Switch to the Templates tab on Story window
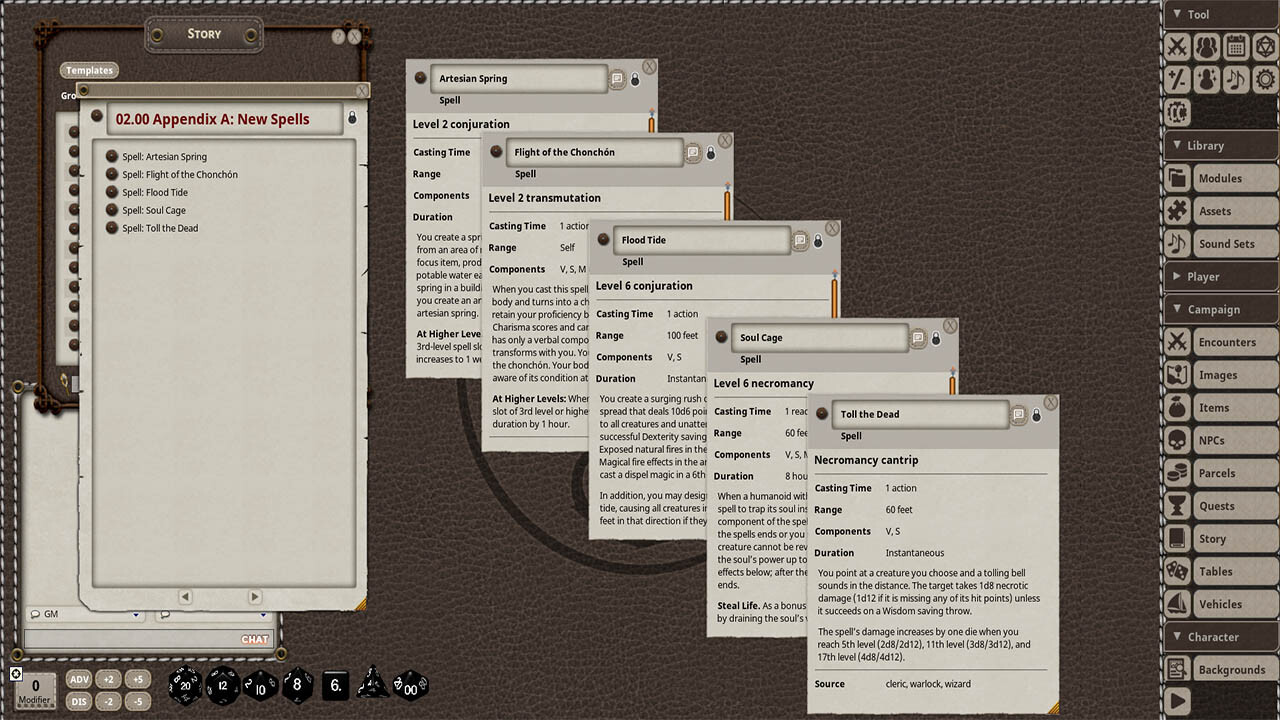The height and width of the screenshot is (720, 1280). [x=89, y=70]
